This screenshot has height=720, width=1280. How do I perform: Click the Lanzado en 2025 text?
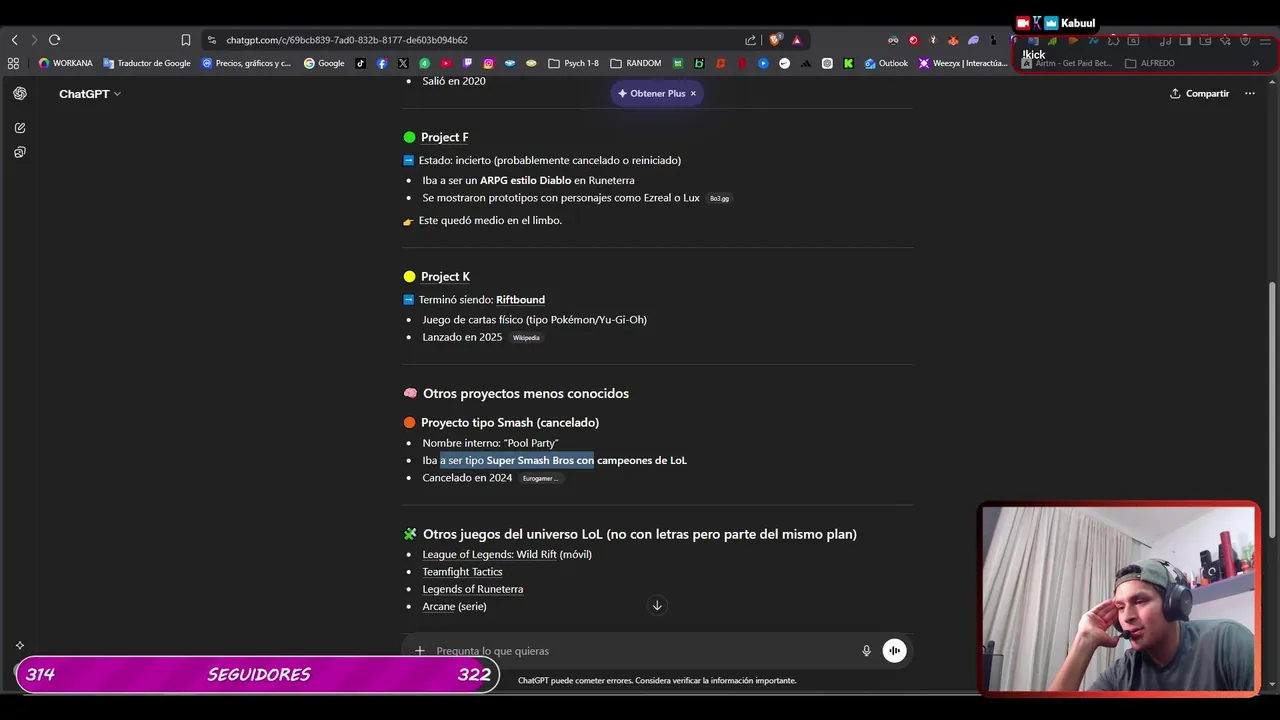462,337
